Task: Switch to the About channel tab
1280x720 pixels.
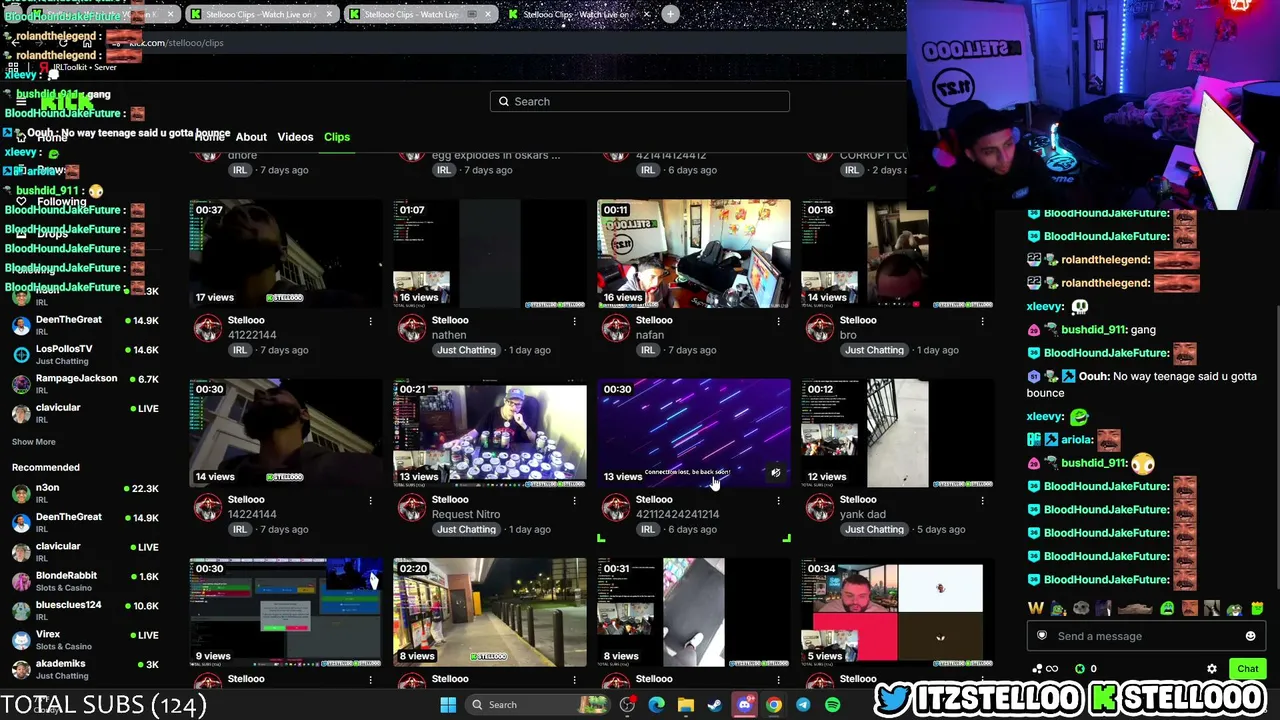Action: [251, 137]
